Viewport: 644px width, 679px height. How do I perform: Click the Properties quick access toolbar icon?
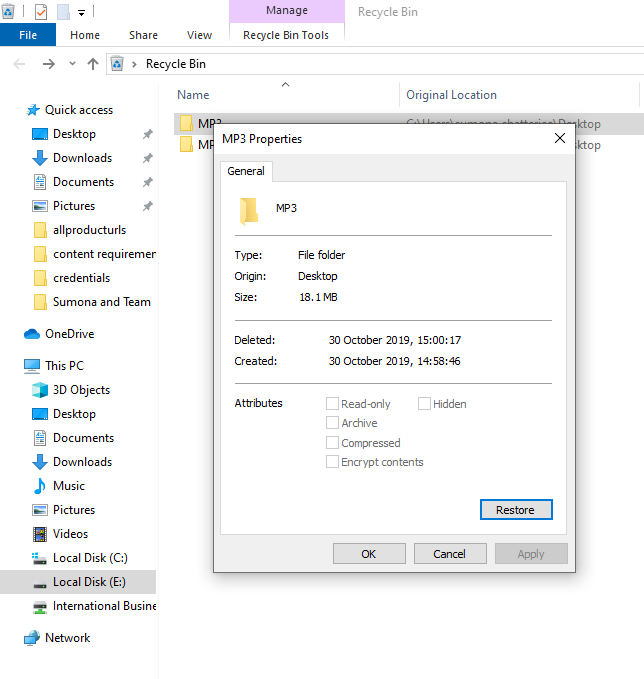point(41,12)
